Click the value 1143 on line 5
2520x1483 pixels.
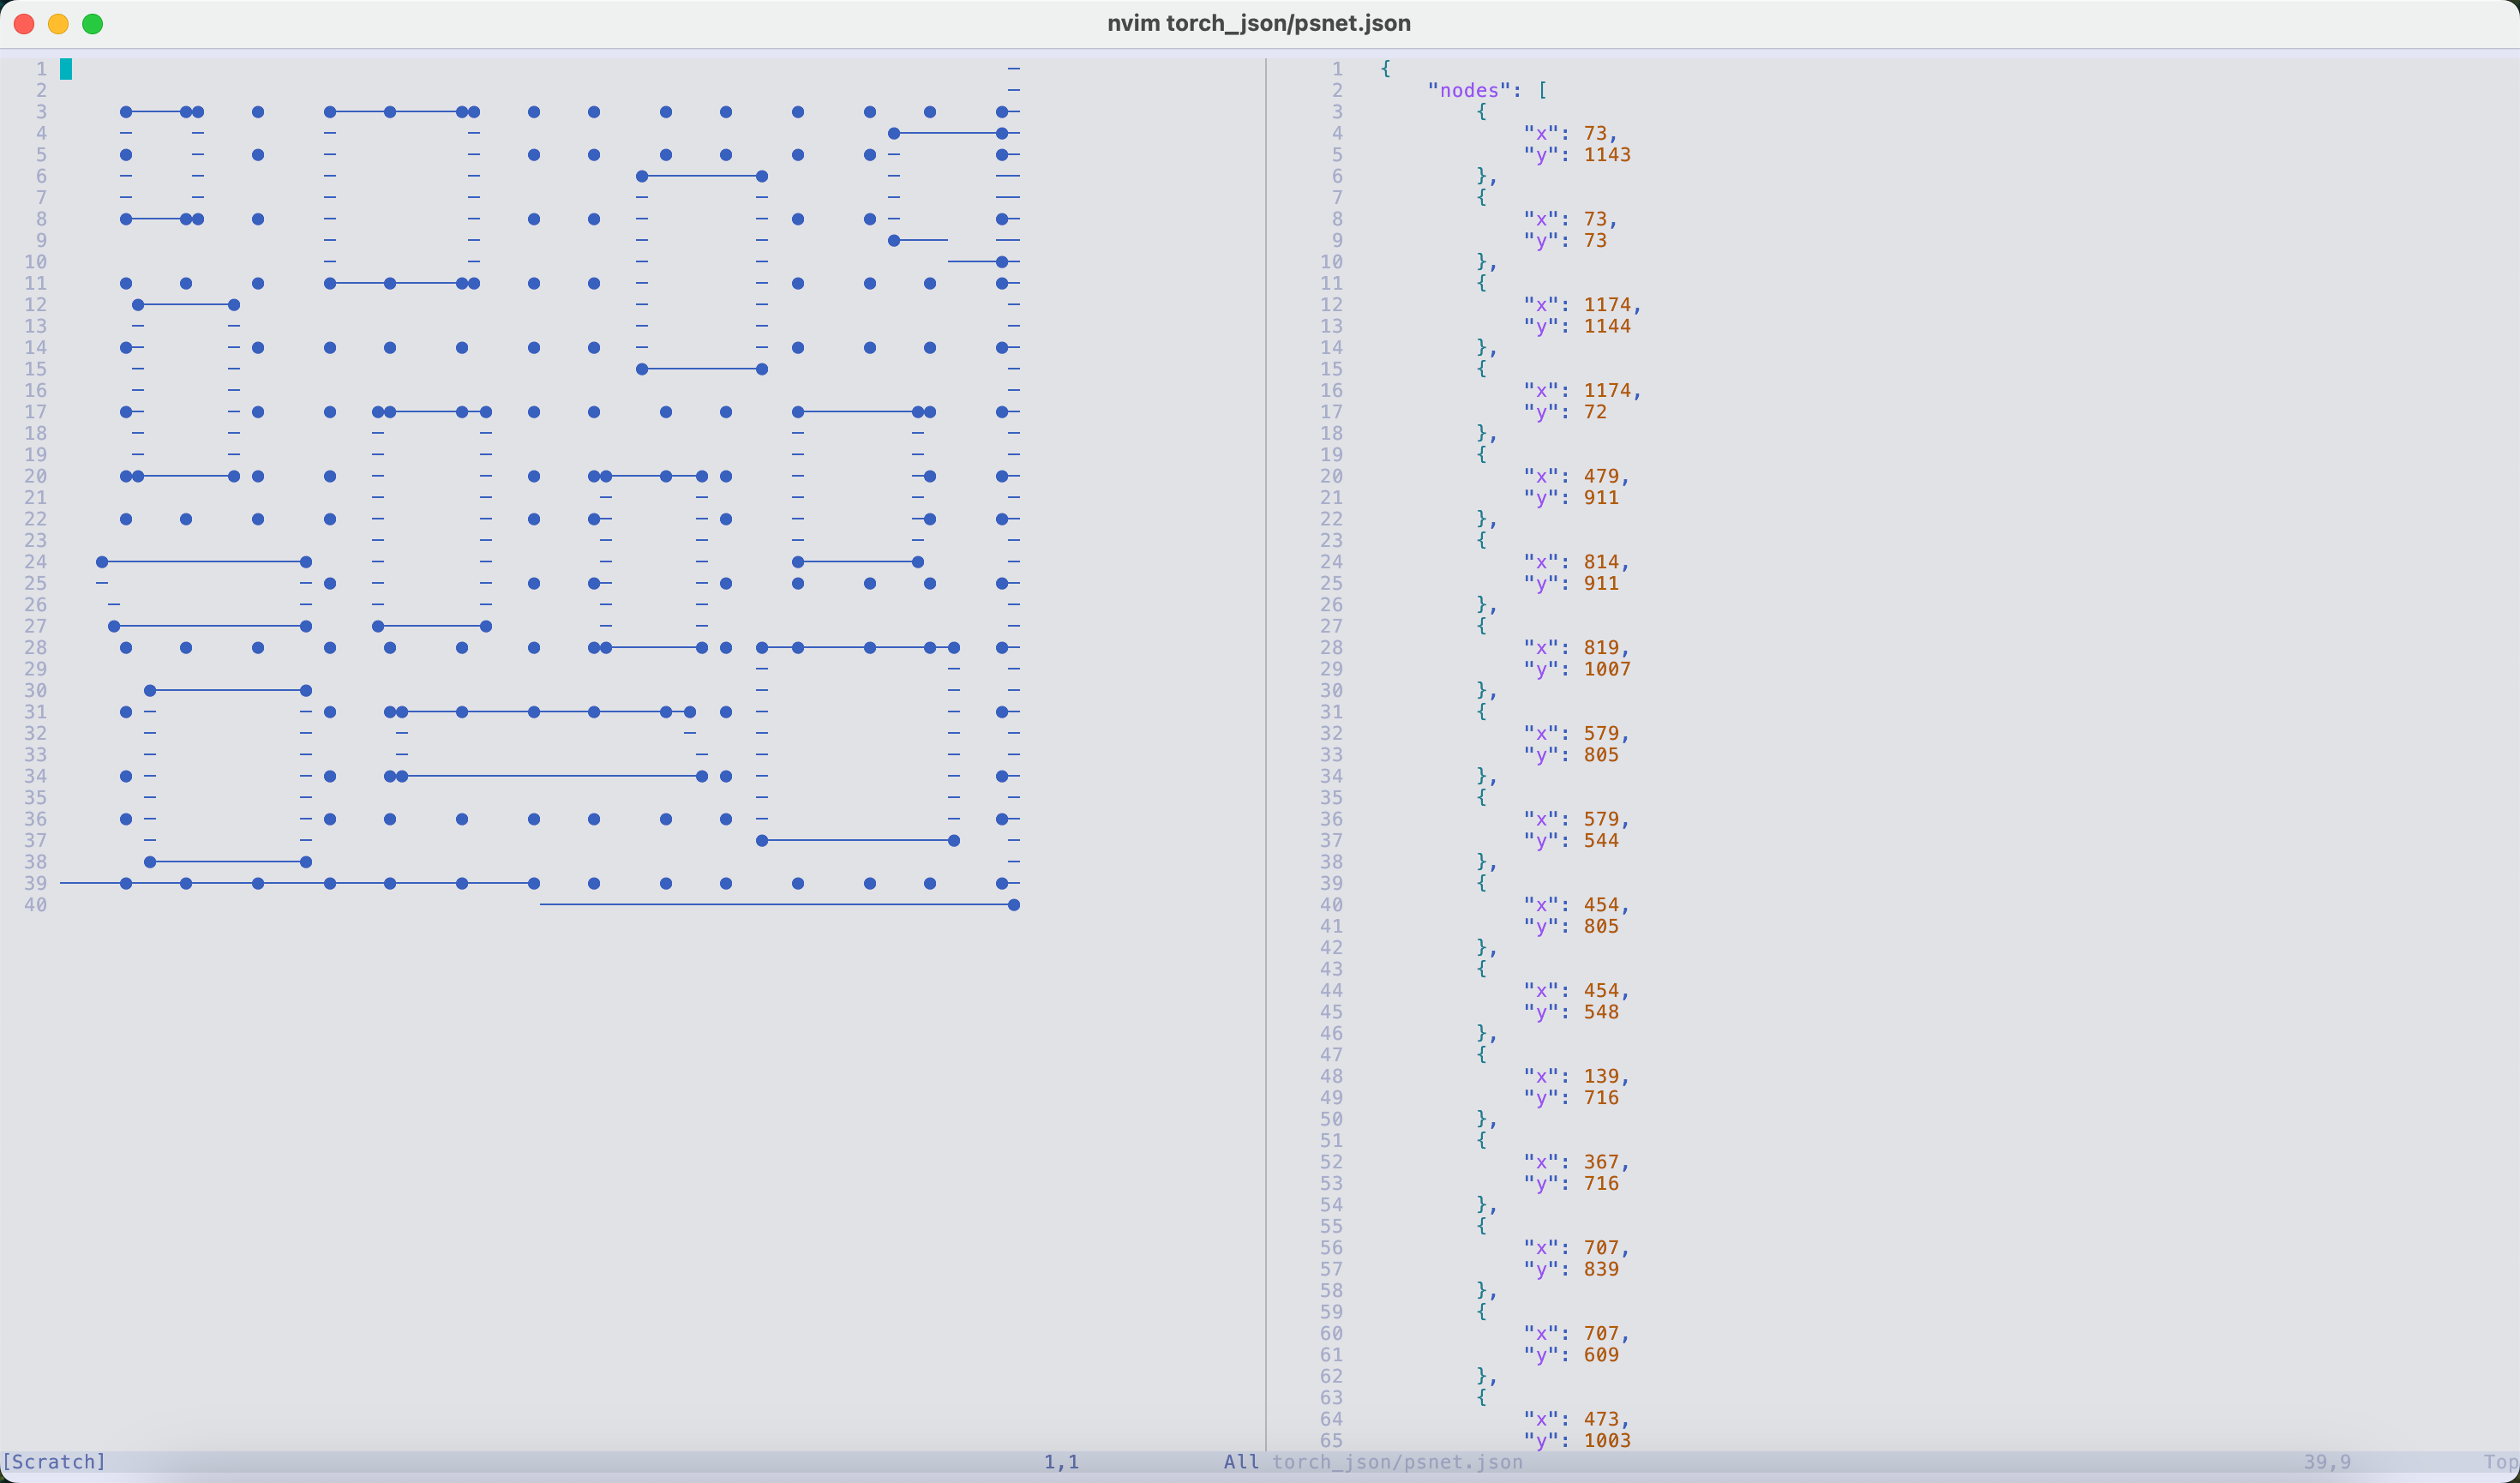pyautogui.click(x=1606, y=155)
